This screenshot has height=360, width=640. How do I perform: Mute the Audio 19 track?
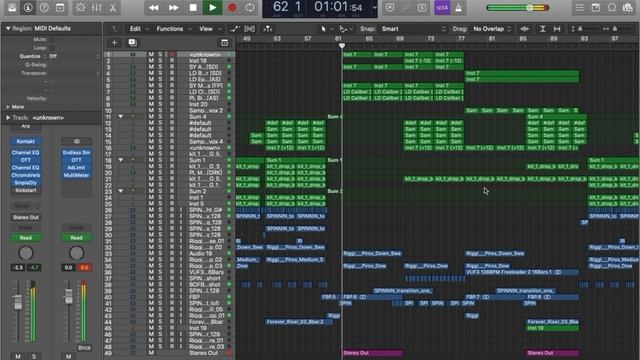point(151,253)
